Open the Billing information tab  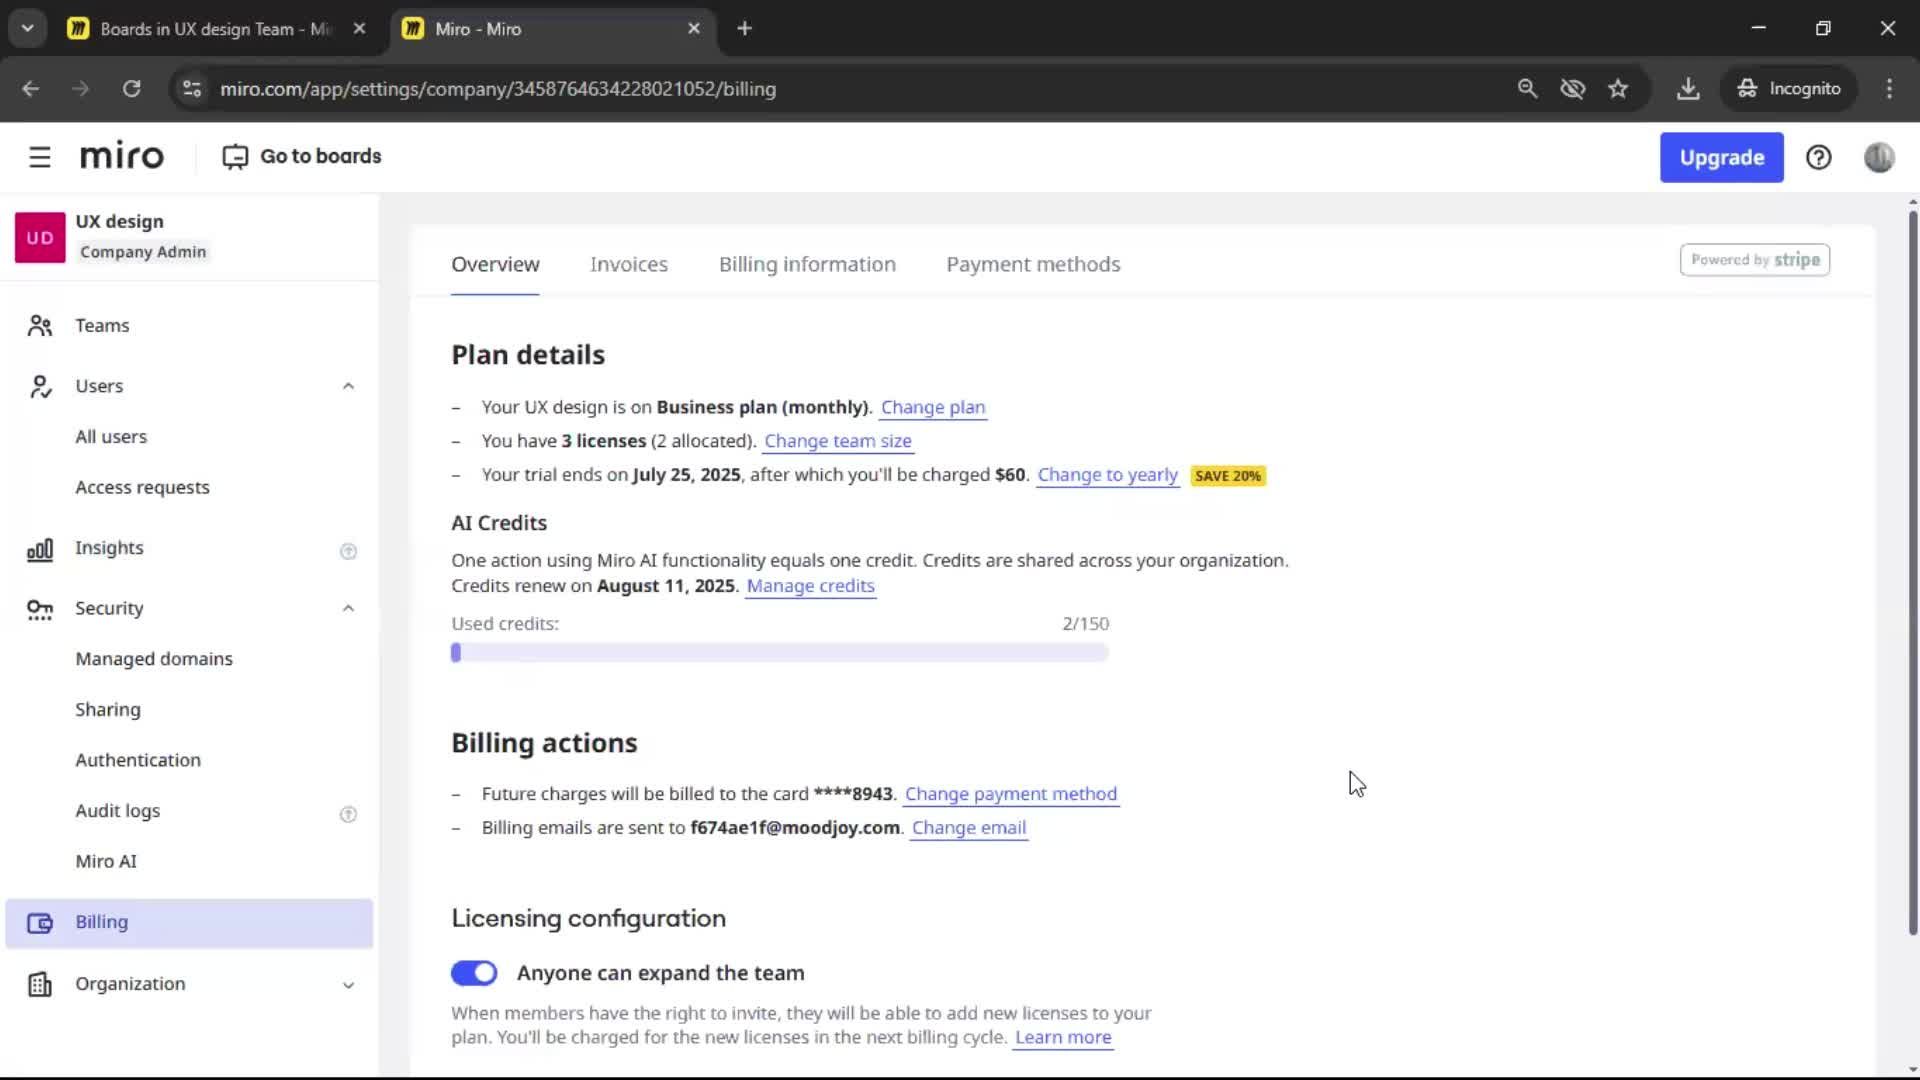(807, 265)
